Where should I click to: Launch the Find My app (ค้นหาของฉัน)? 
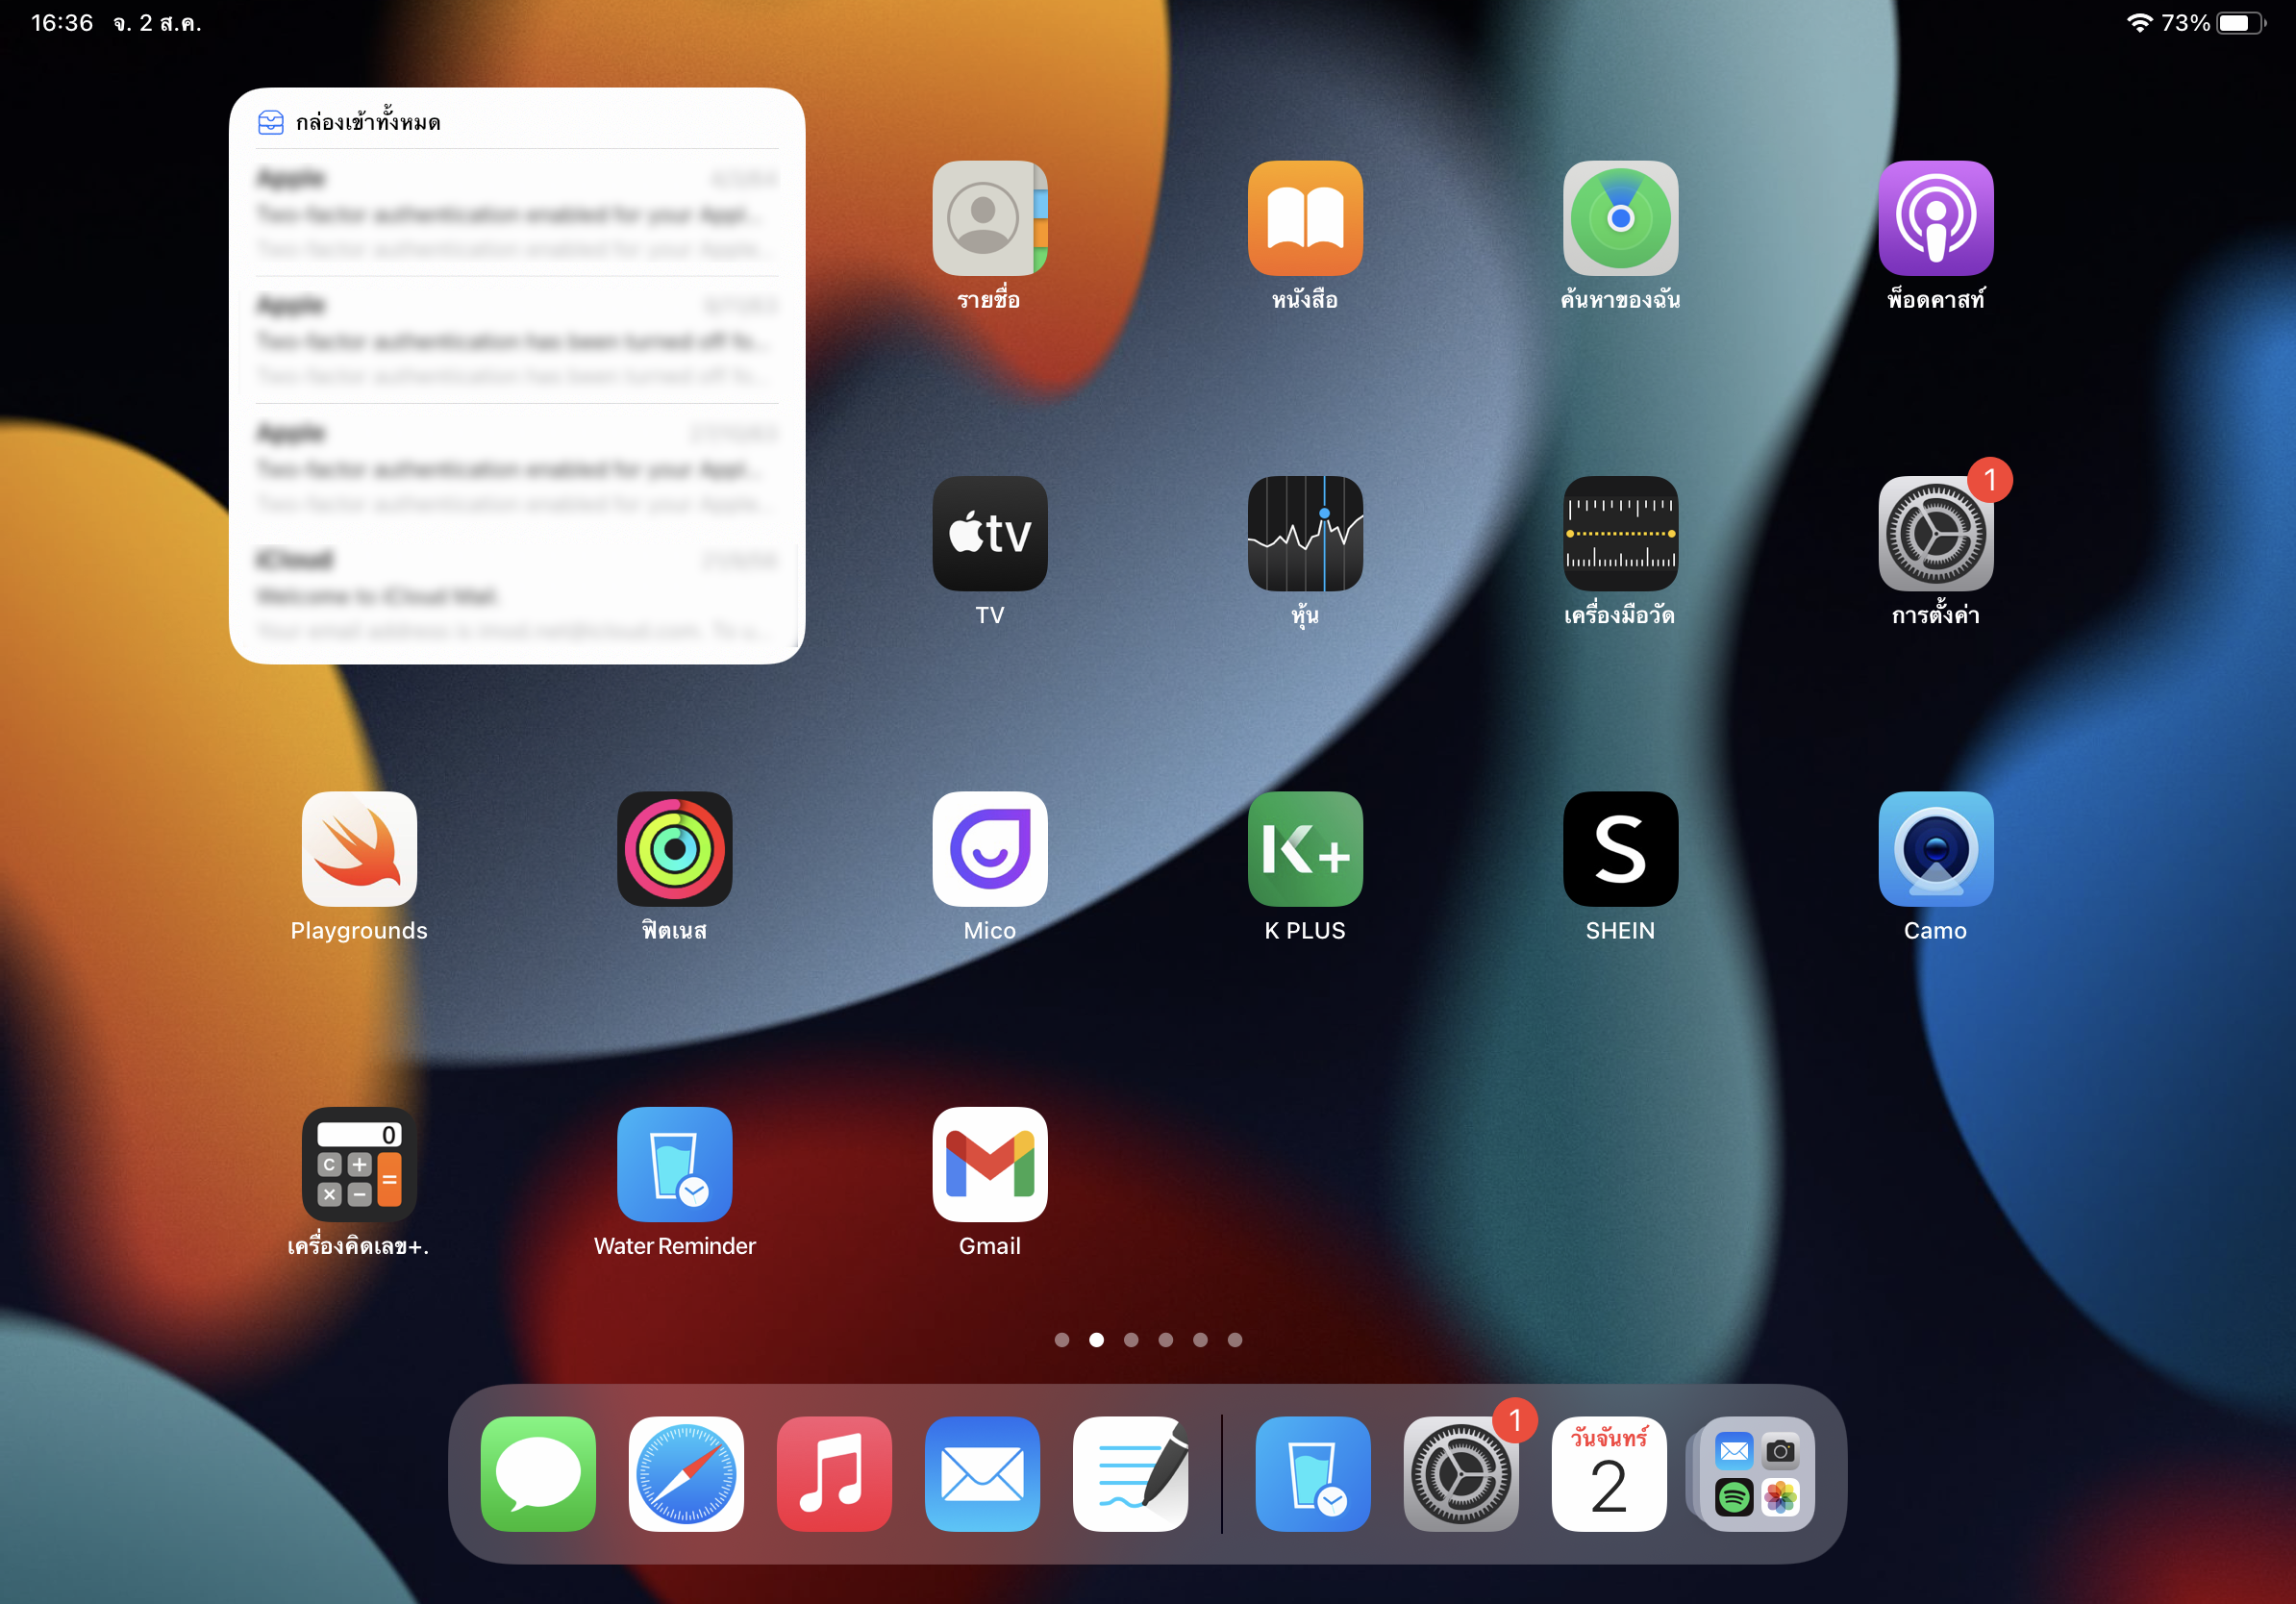(x=1620, y=218)
